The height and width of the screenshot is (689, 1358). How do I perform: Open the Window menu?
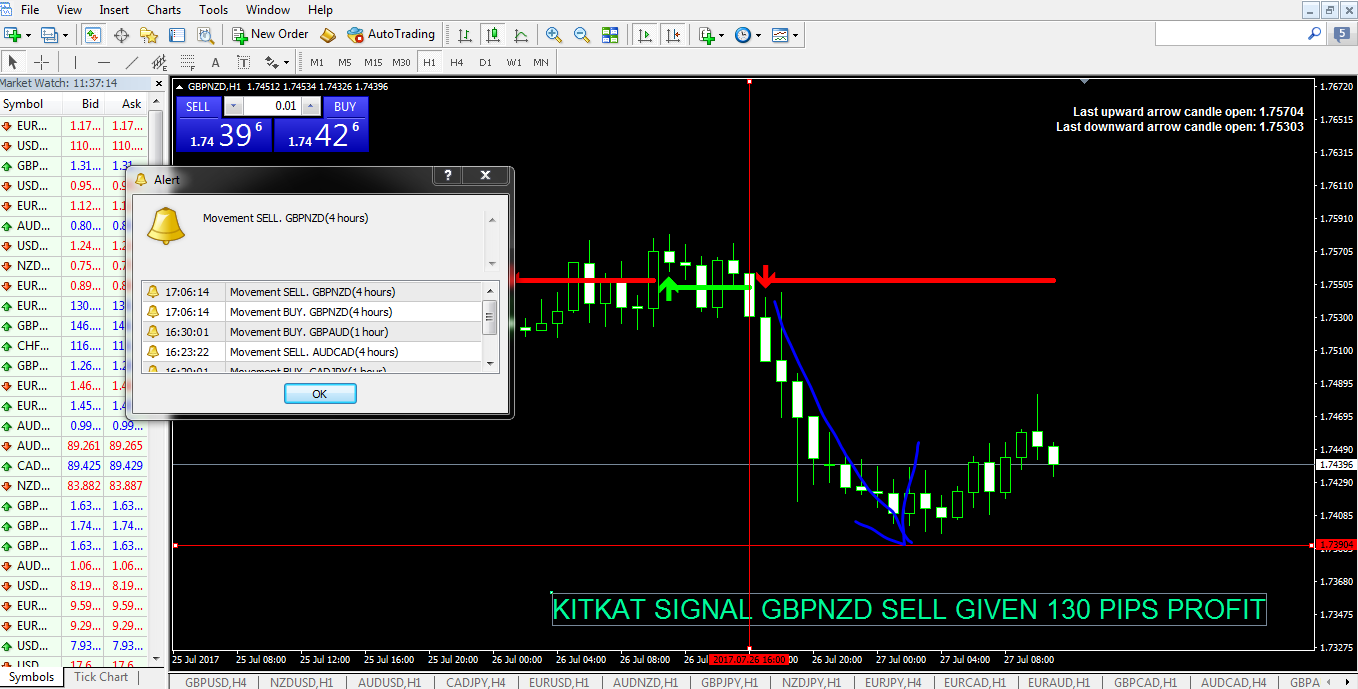(x=268, y=9)
